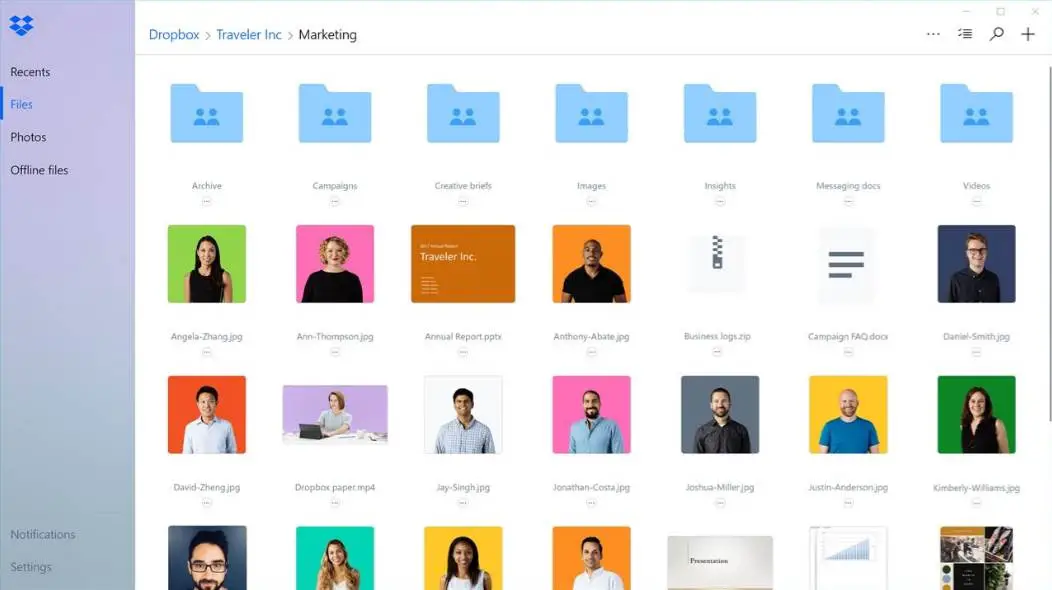Open more options under Archive folder

tap(207, 201)
